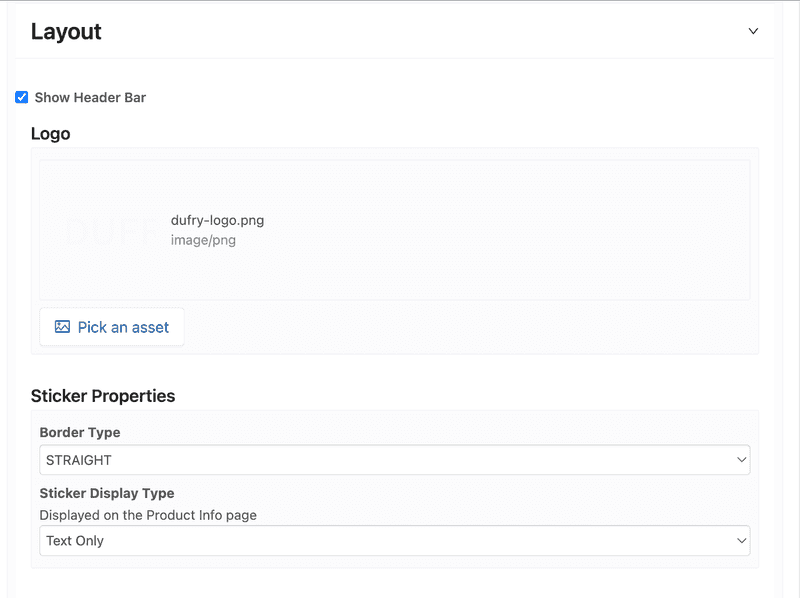This screenshot has width=800, height=598.
Task: Uncheck the Show Header Bar checkbox
Action: coord(21,97)
